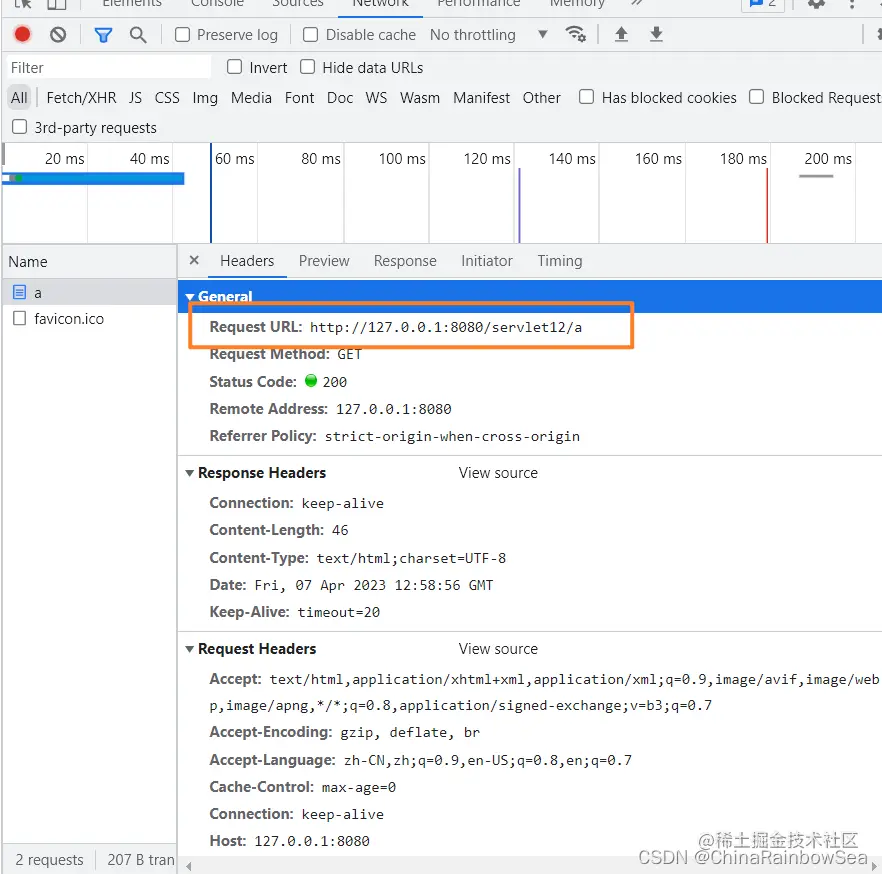Filter by JS requests

pos(135,98)
